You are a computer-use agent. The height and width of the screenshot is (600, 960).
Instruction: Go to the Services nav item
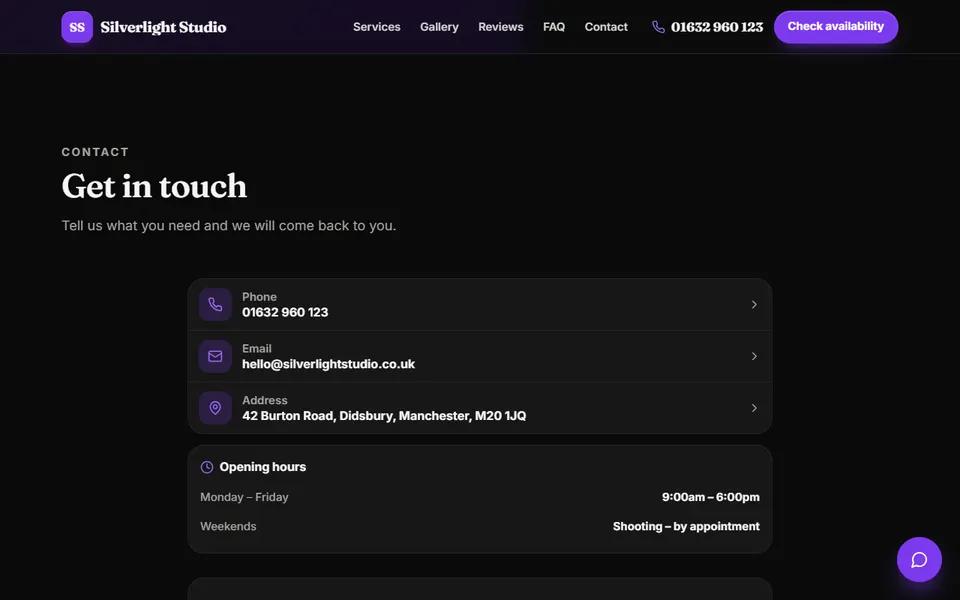[377, 27]
